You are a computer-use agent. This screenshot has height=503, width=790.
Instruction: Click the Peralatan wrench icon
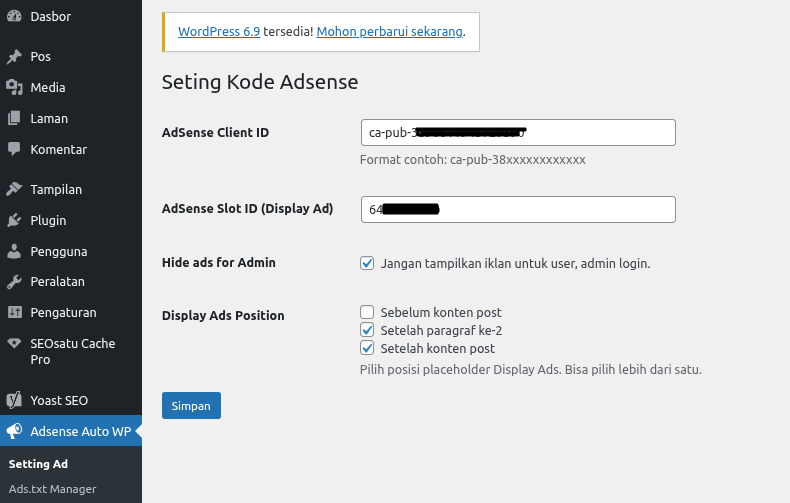pyautogui.click(x=14, y=282)
